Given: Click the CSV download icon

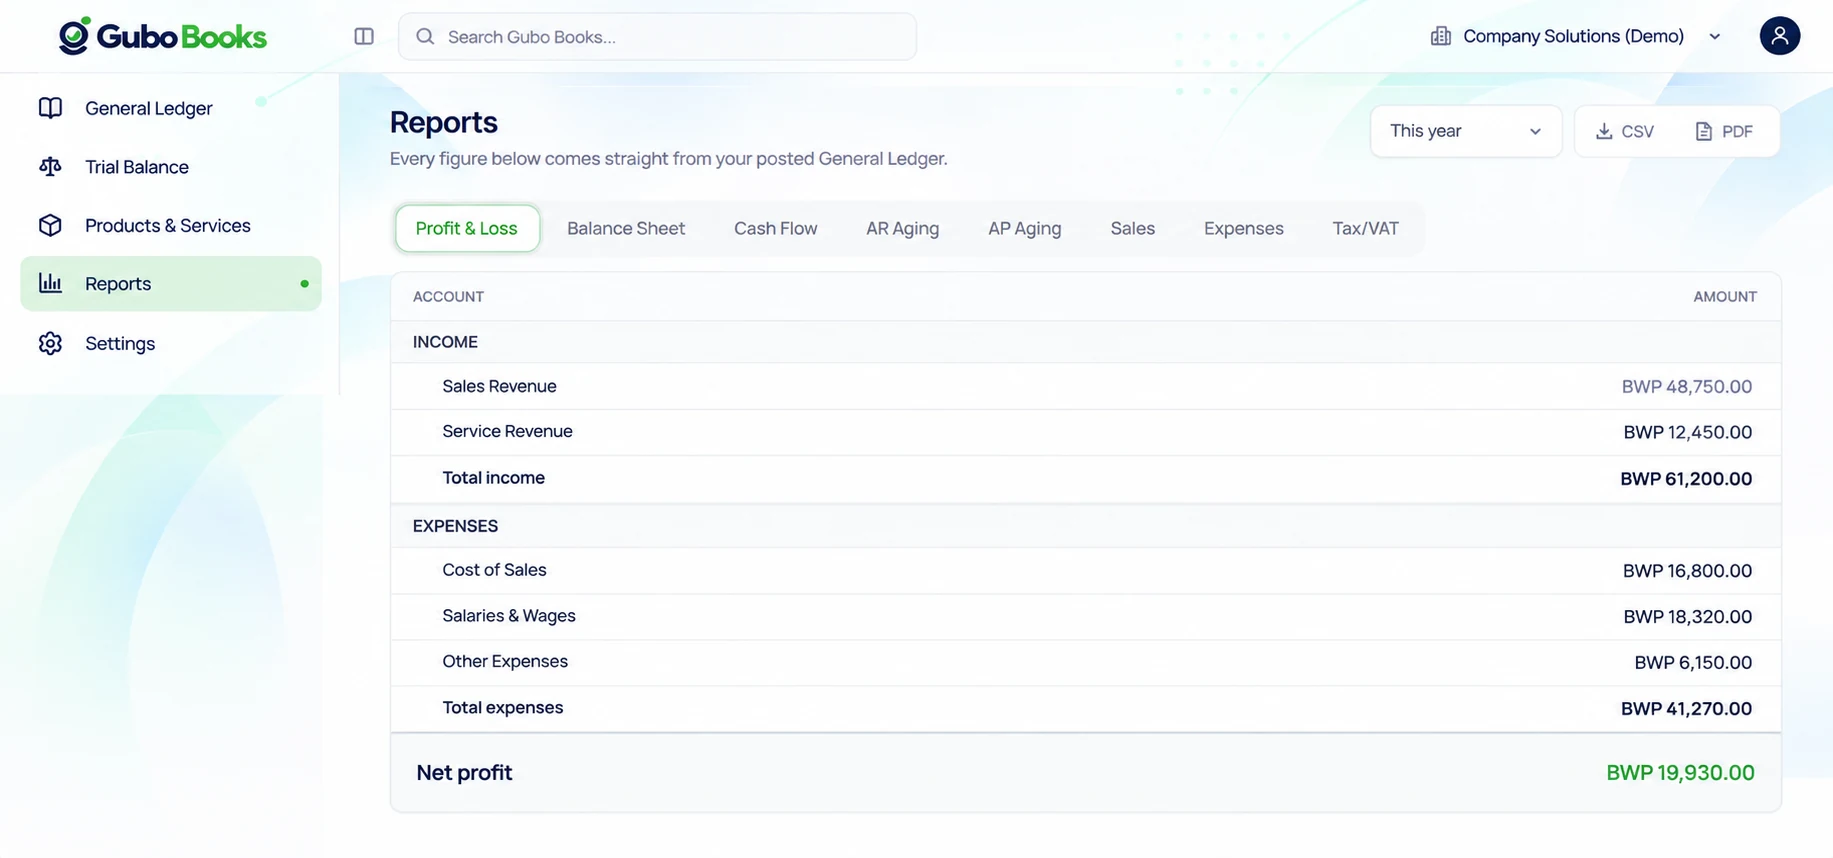Looking at the screenshot, I should (1604, 131).
